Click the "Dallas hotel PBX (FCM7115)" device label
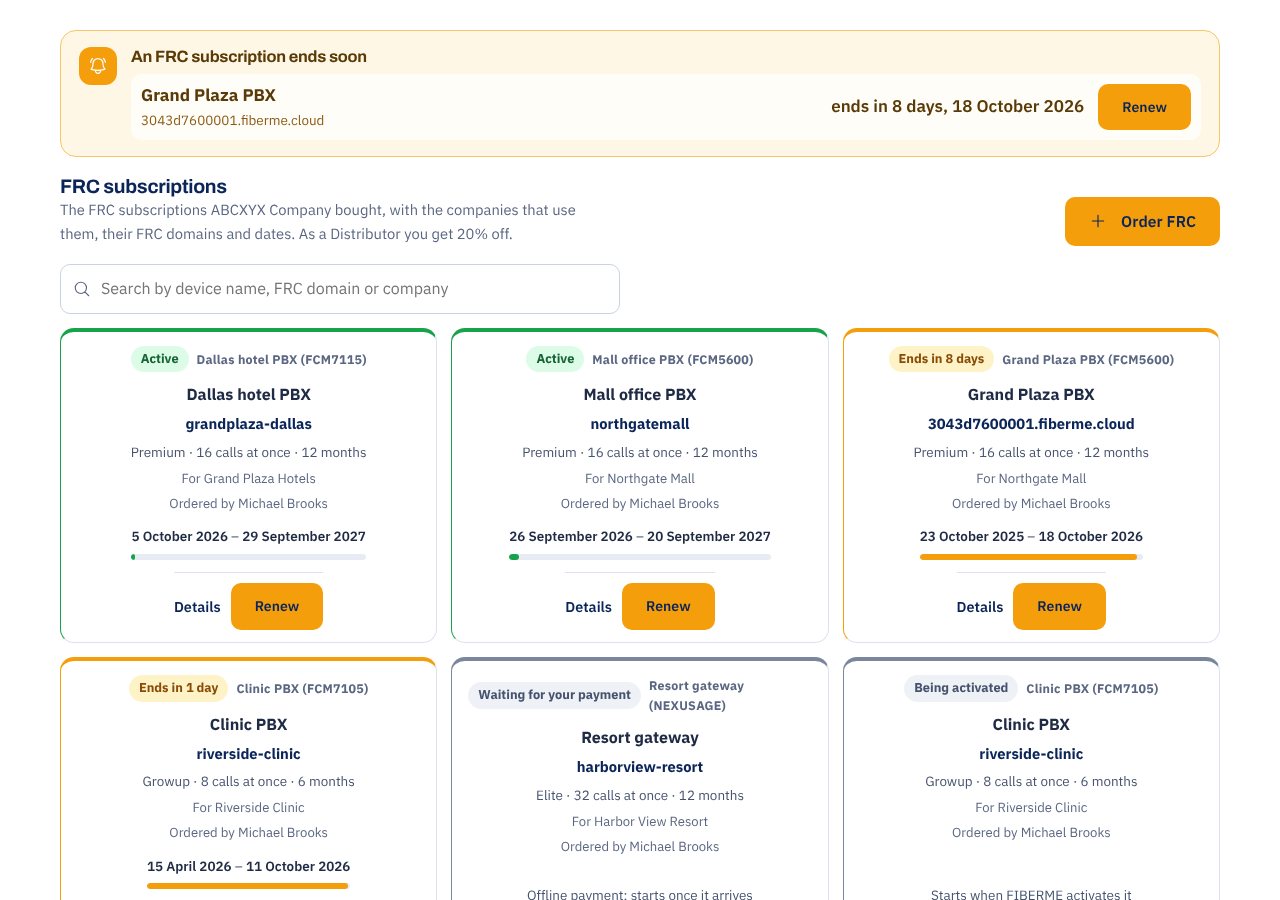The image size is (1280, 900). 282,359
